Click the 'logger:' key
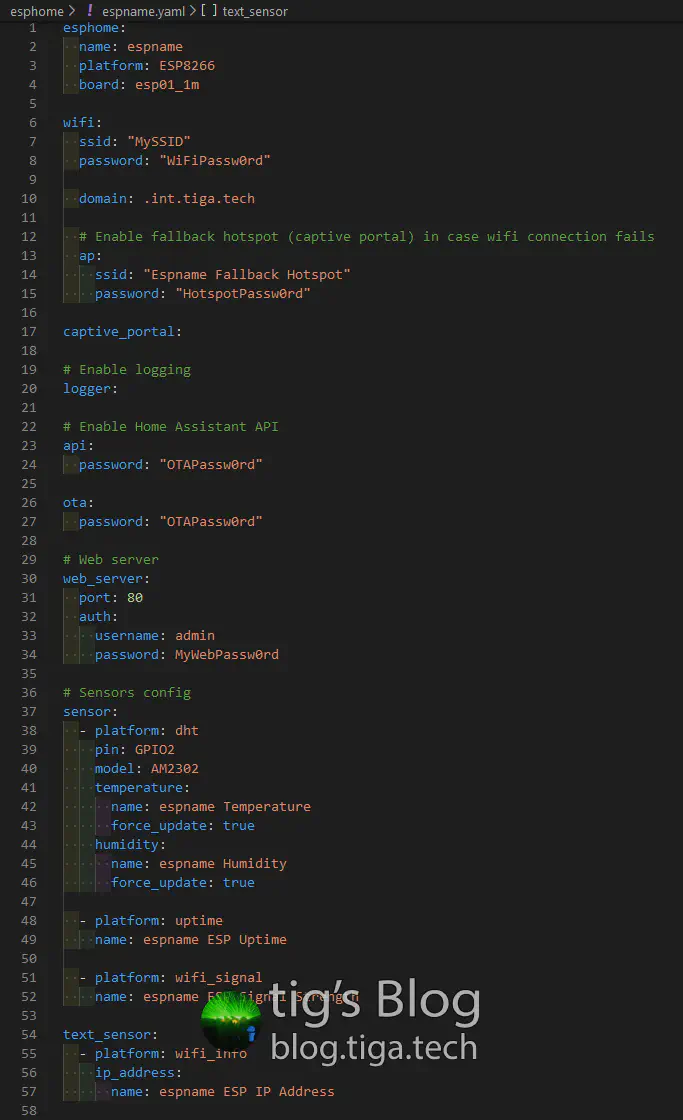683x1120 pixels. (90, 389)
